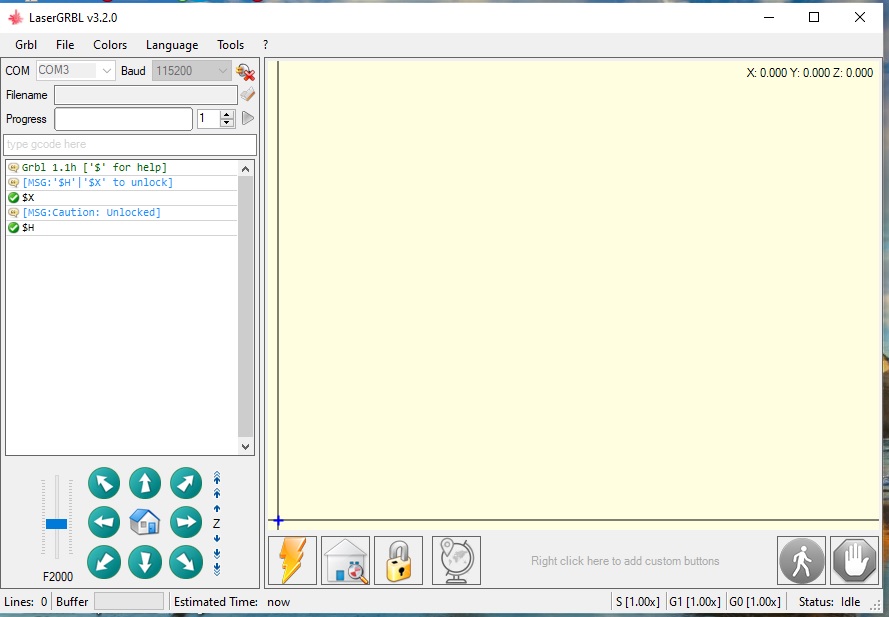Jog diagonally up-left with the northwest arrow
This screenshot has width=889, height=617.
click(104, 483)
